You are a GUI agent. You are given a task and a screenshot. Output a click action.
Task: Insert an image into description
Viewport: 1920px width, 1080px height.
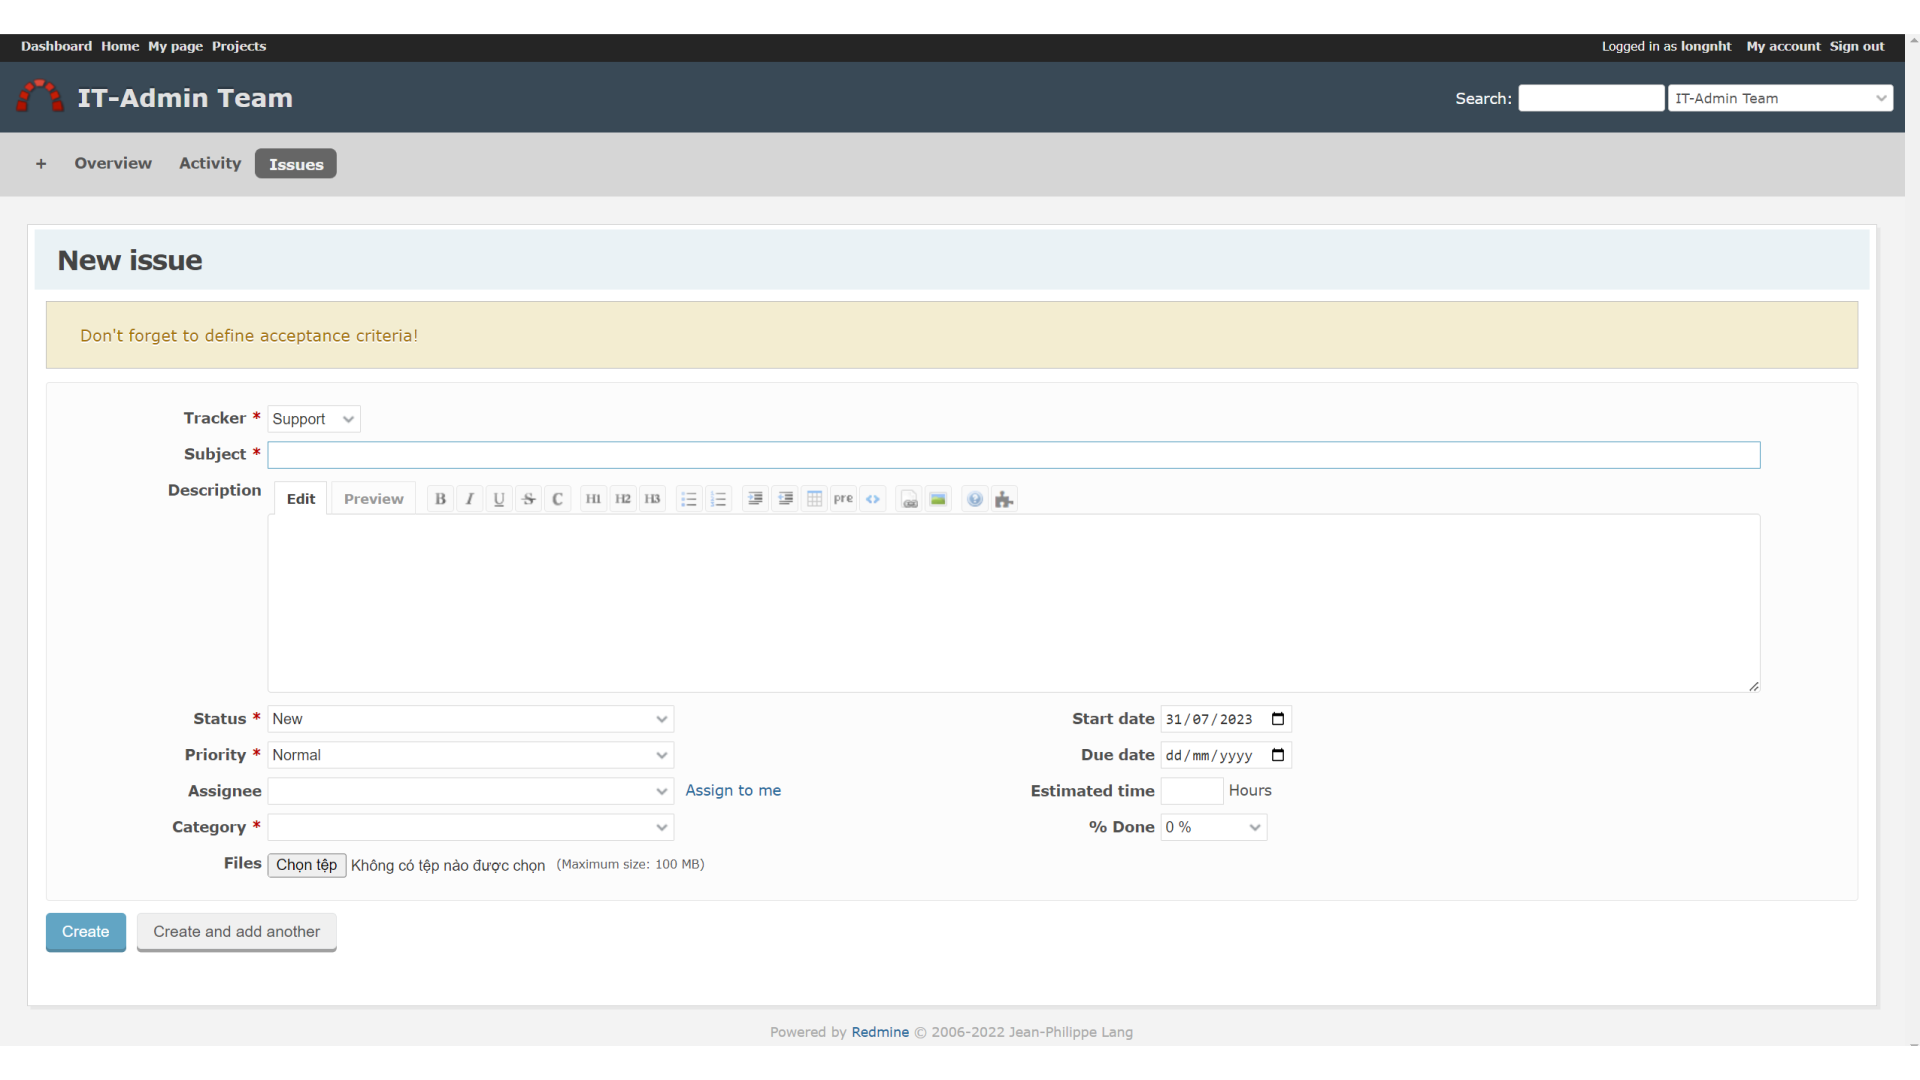click(938, 499)
